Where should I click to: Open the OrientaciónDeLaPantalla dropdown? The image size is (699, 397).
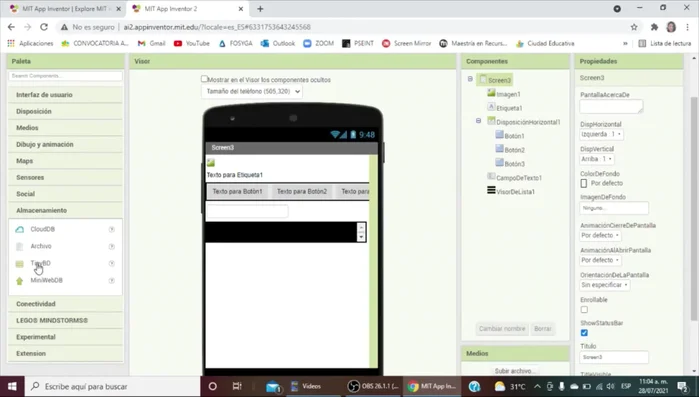[604, 285]
